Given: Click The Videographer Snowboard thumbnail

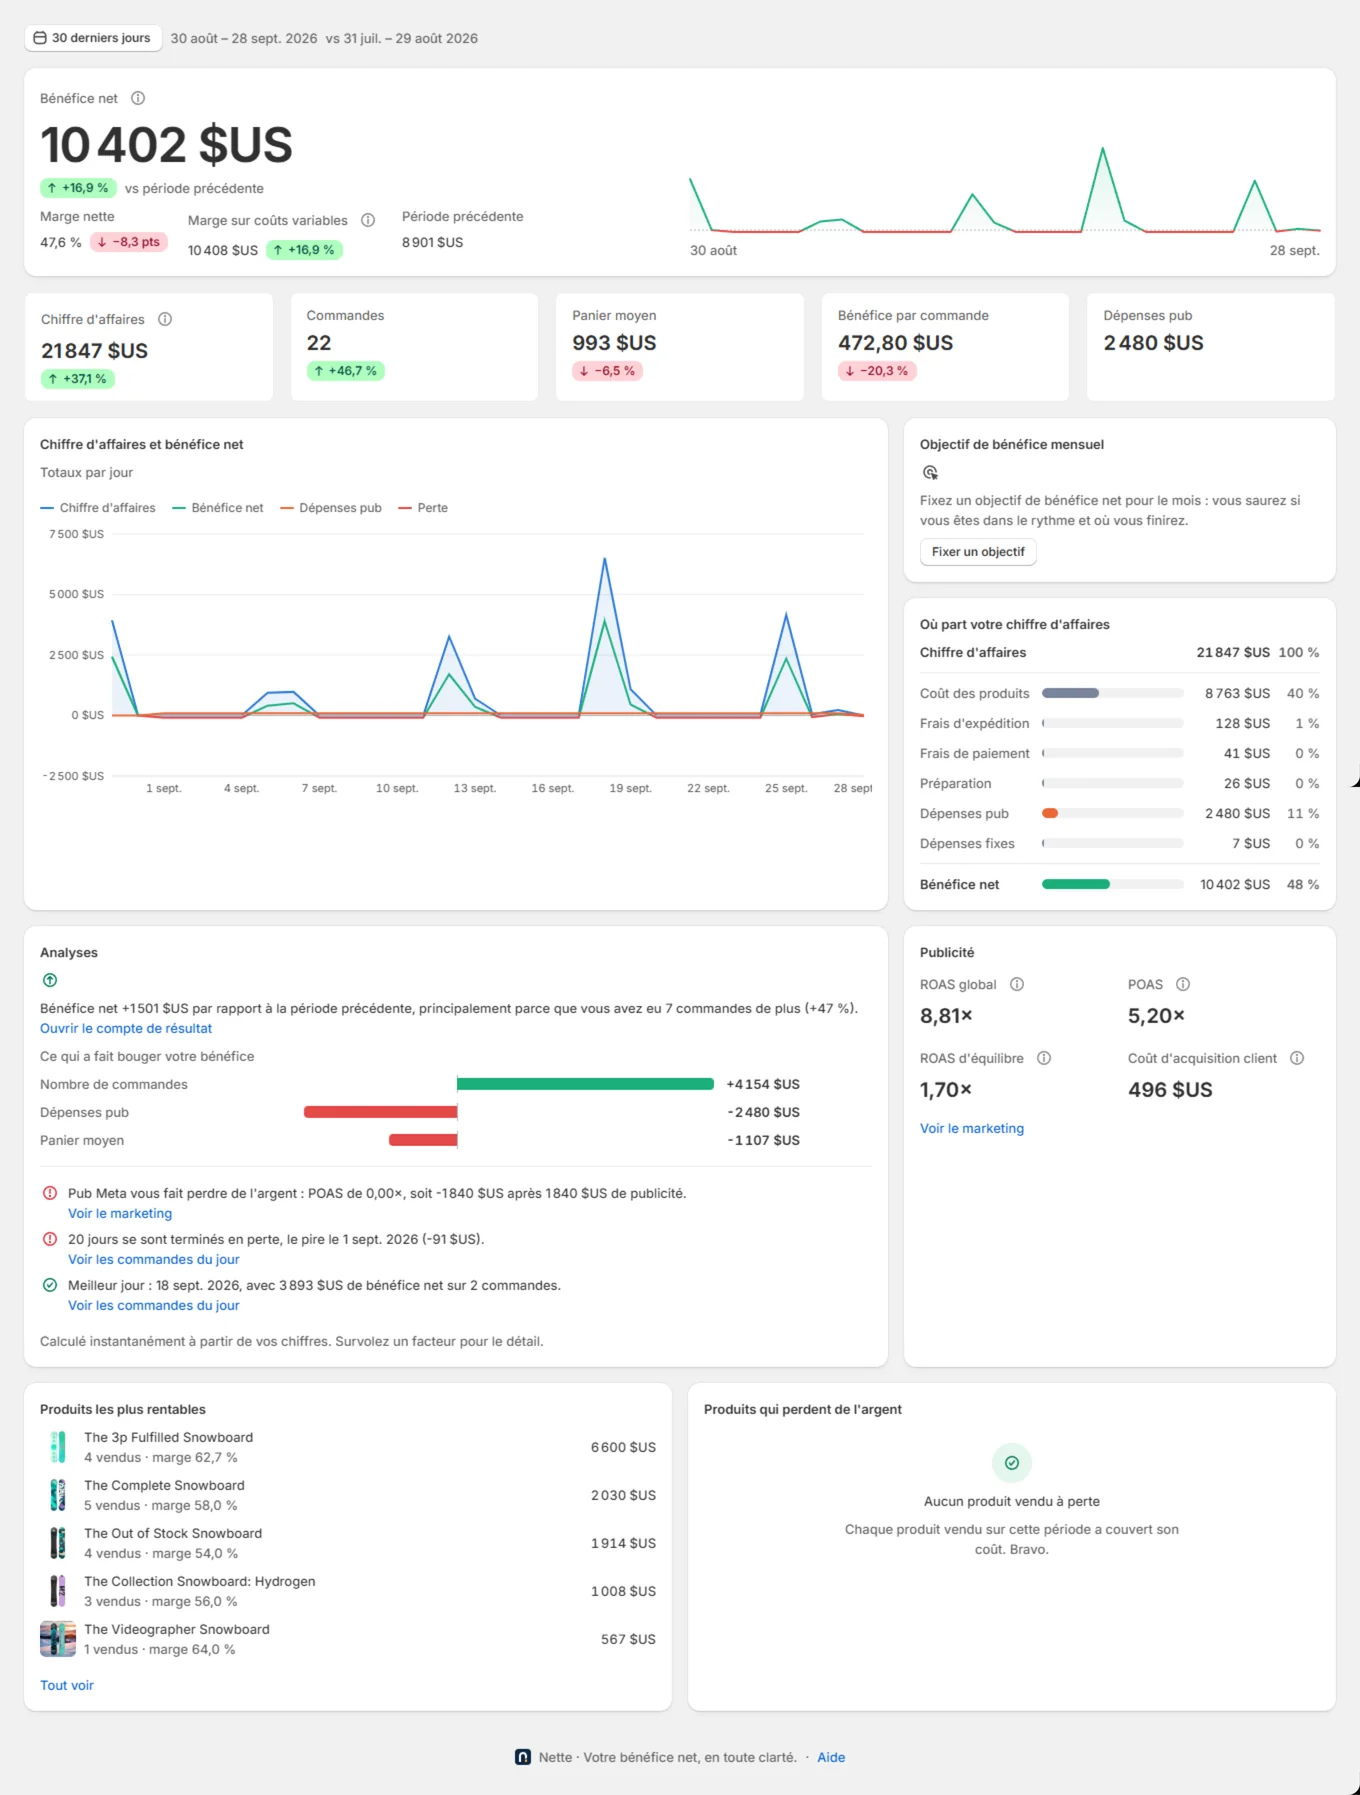Looking at the screenshot, I should pyautogui.click(x=58, y=1639).
